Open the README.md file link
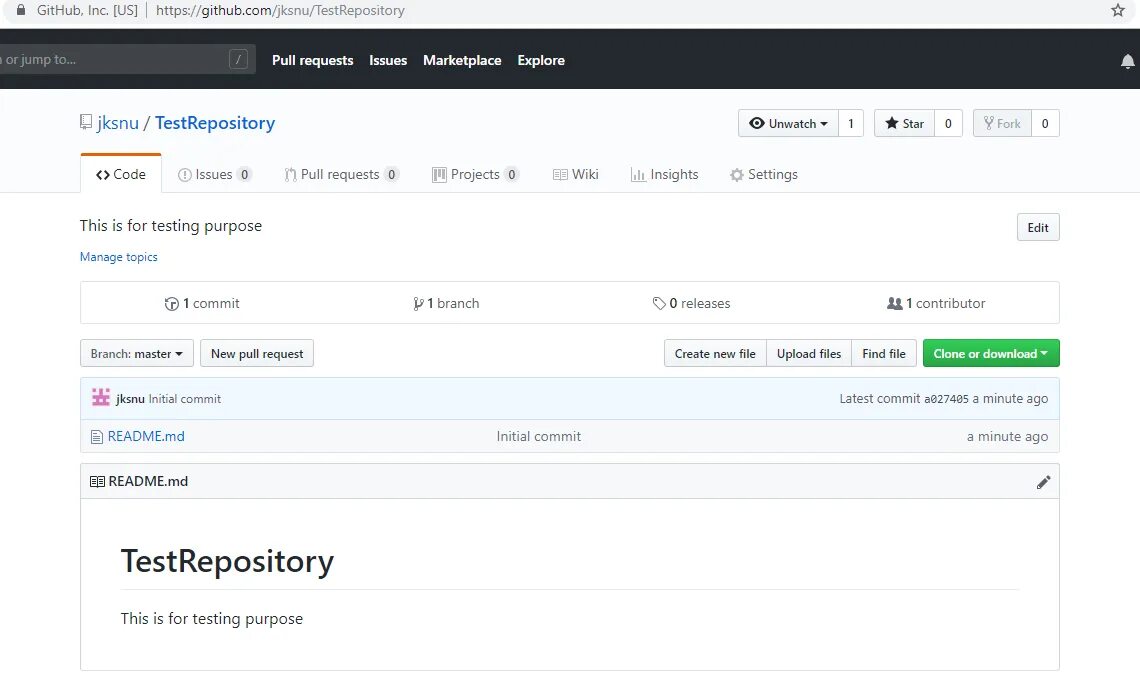 point(146,436)
